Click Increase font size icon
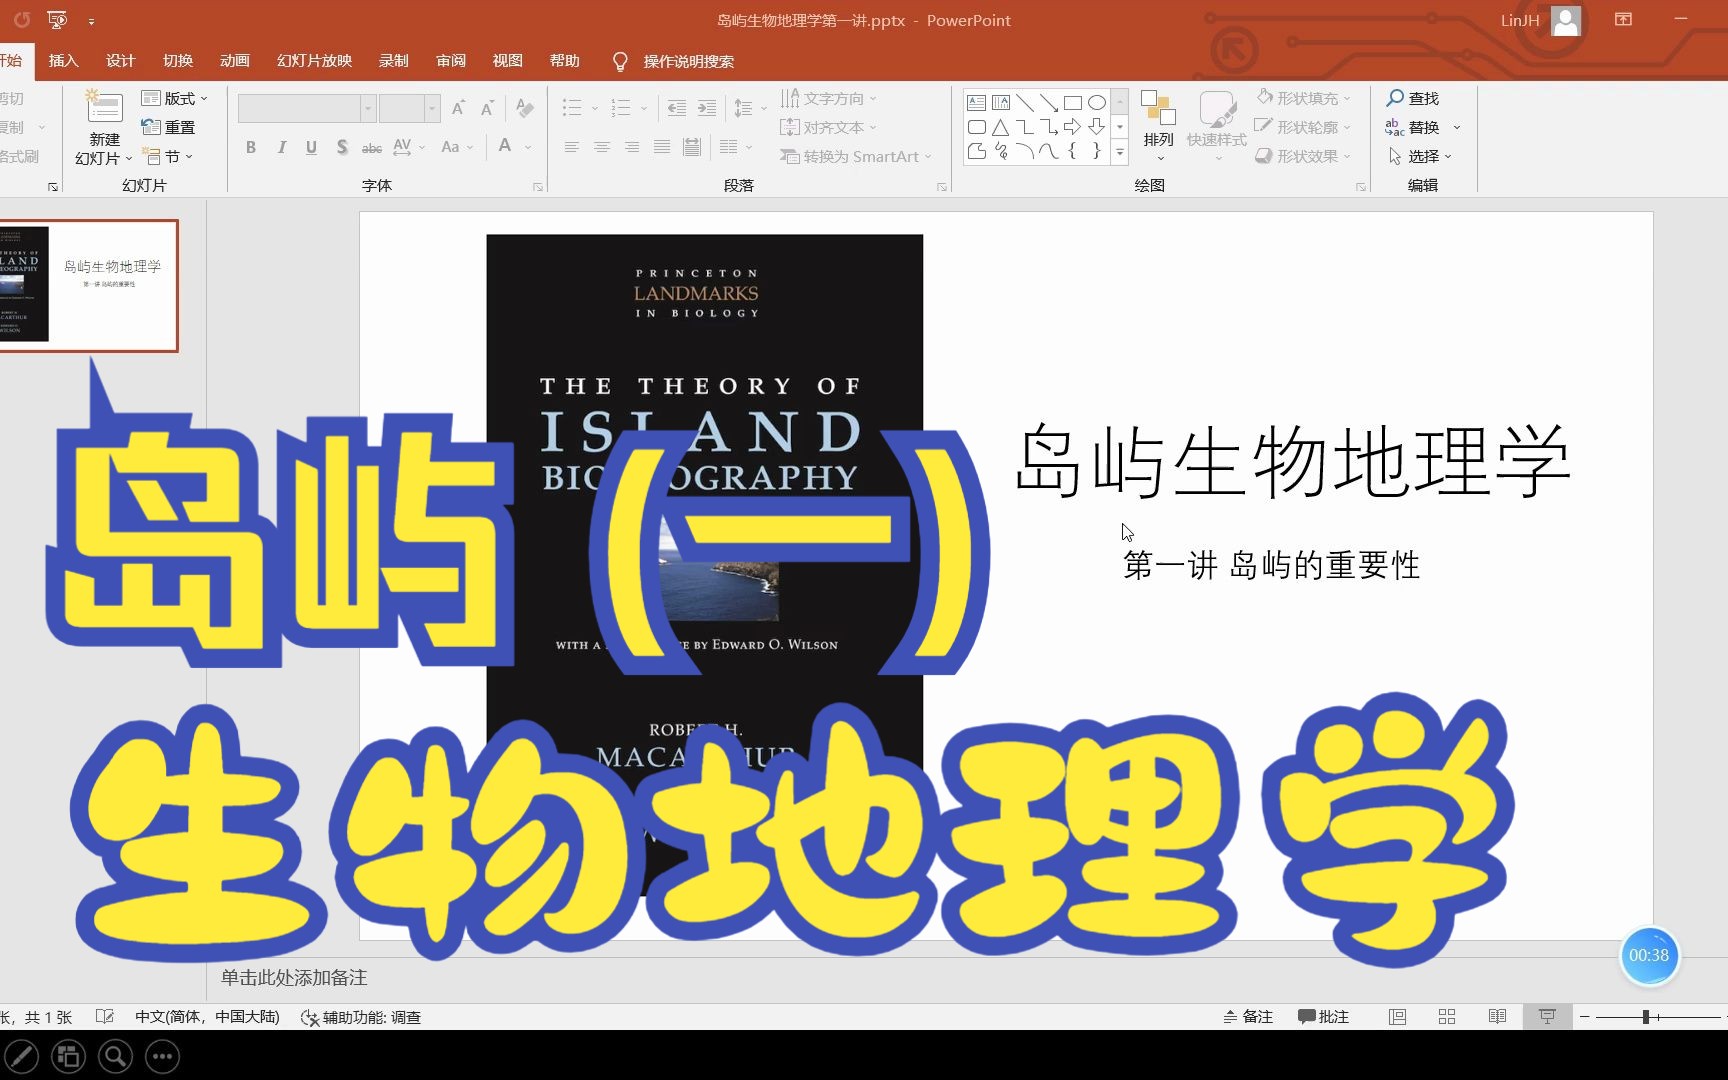Image resolution: width=1728 pixels, height=1080 pixels. [x=458, y=108]
